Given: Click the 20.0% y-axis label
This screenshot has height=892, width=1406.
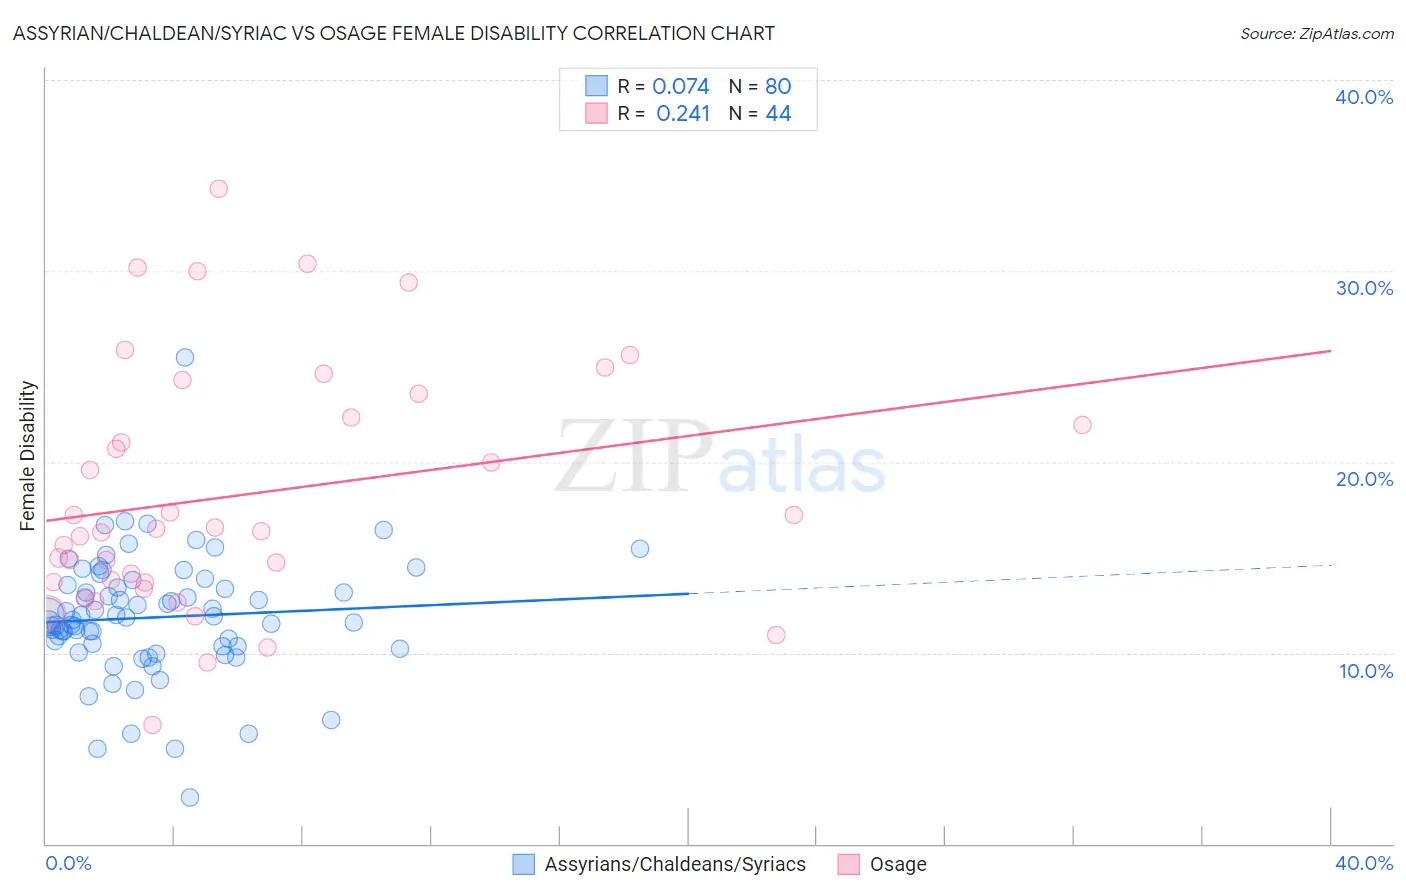Looking at the screenshot, I should (1364, 479).
